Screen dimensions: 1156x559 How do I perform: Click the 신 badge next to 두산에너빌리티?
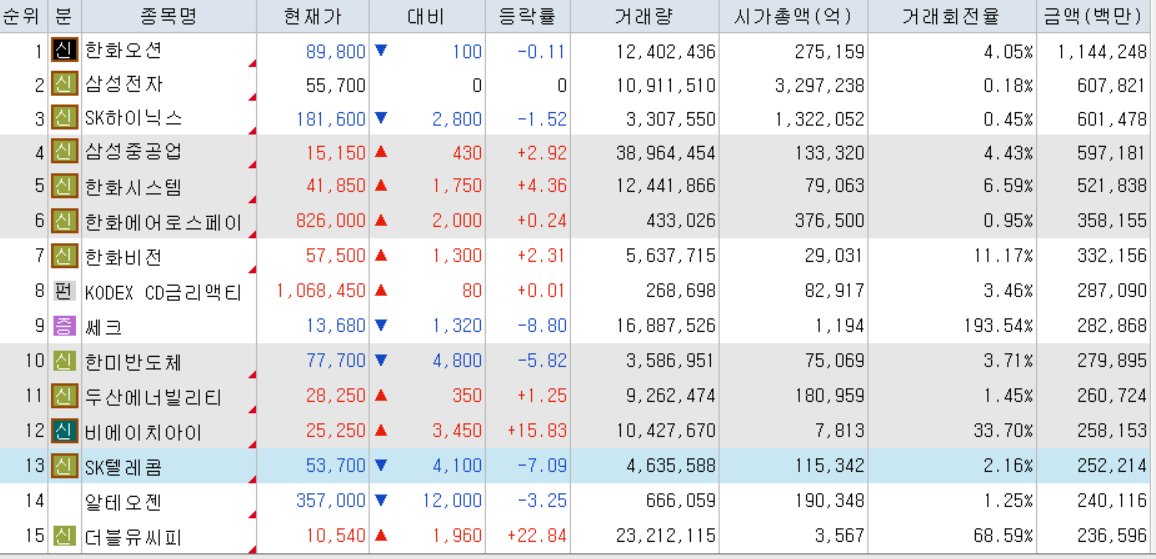click(x=64, y=397)
